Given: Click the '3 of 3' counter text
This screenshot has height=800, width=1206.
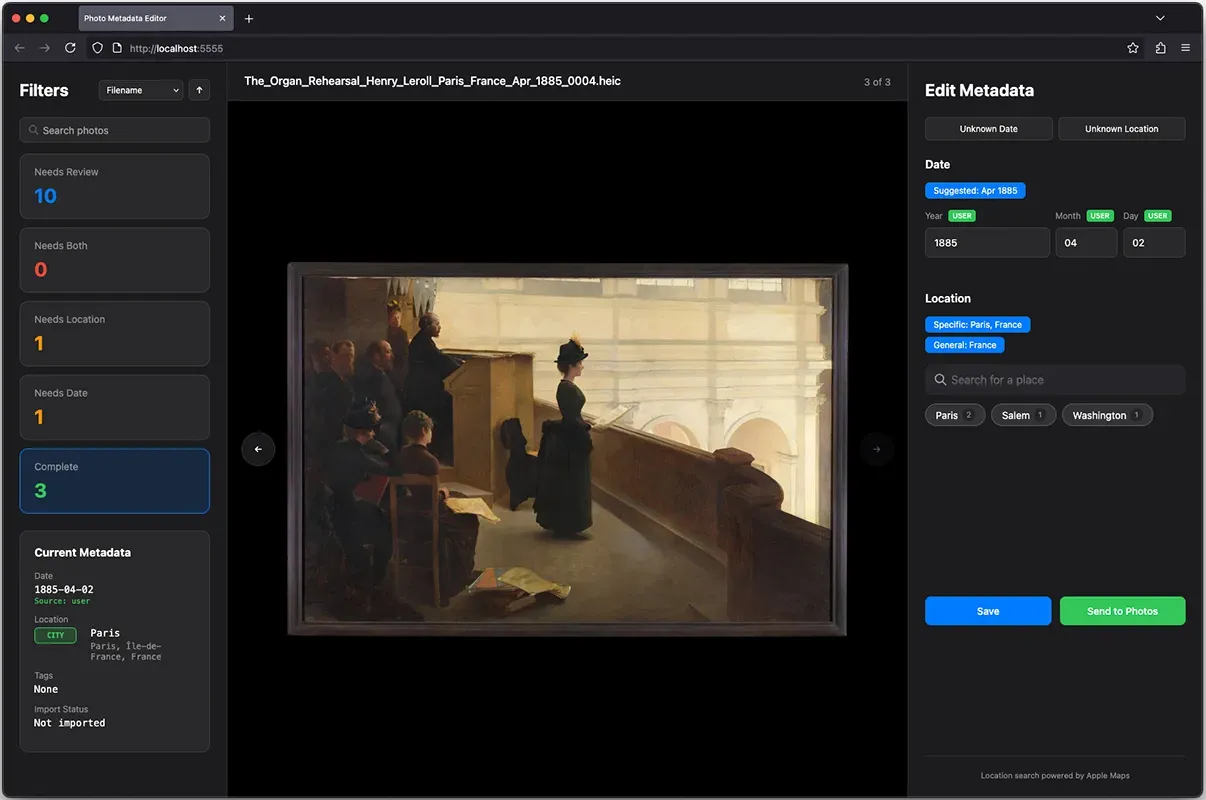Looking at the screenshot, I should click(877, 82).
